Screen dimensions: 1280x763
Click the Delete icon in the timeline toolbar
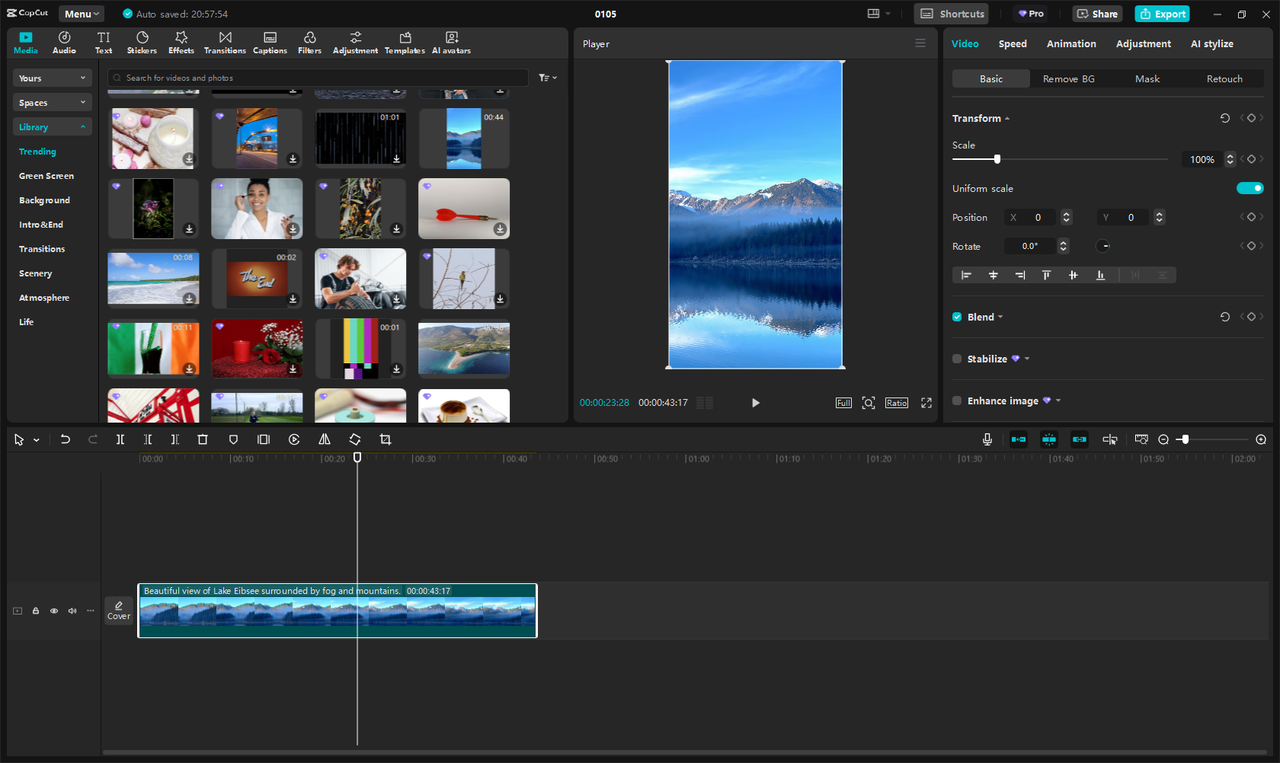(x=203, y=439)
